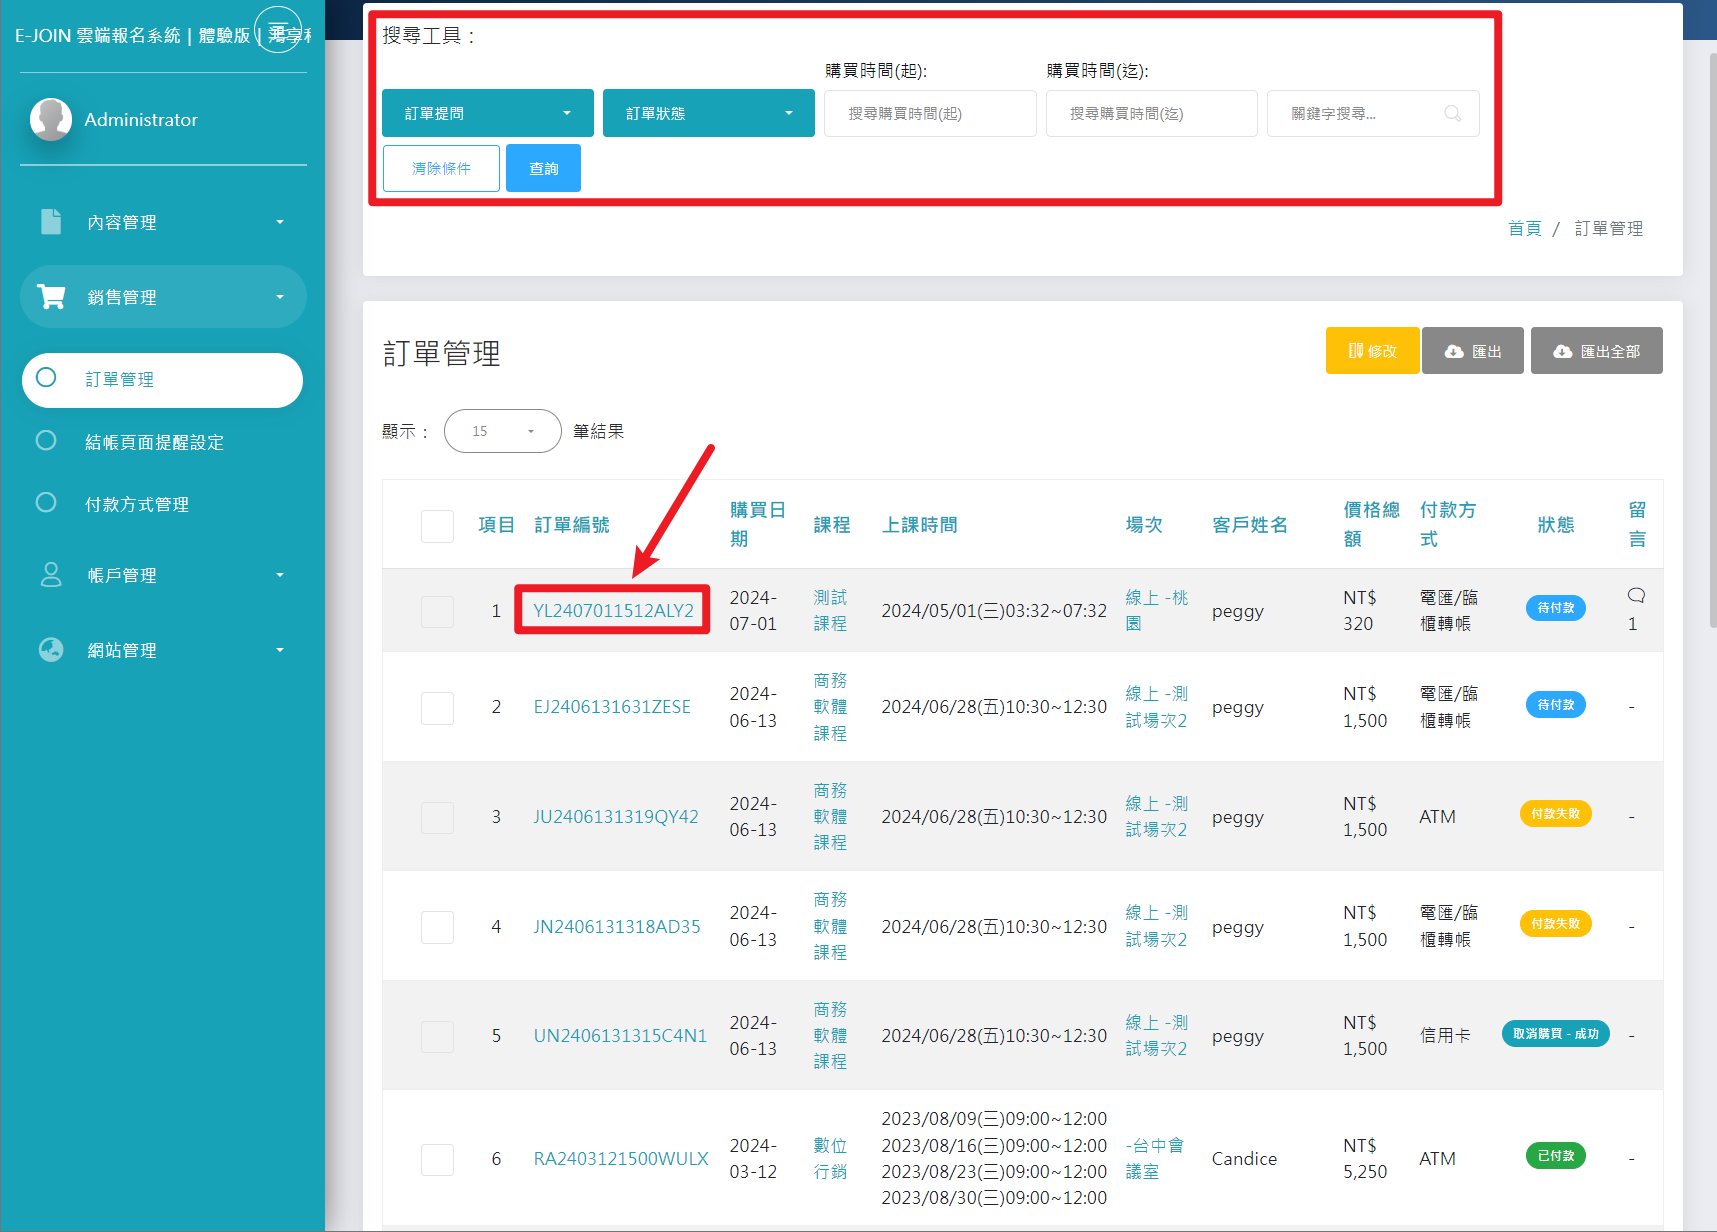Open the comment bubble icon on row 1
The width and height of the screenshot is (1717, 1232).
1636,596
